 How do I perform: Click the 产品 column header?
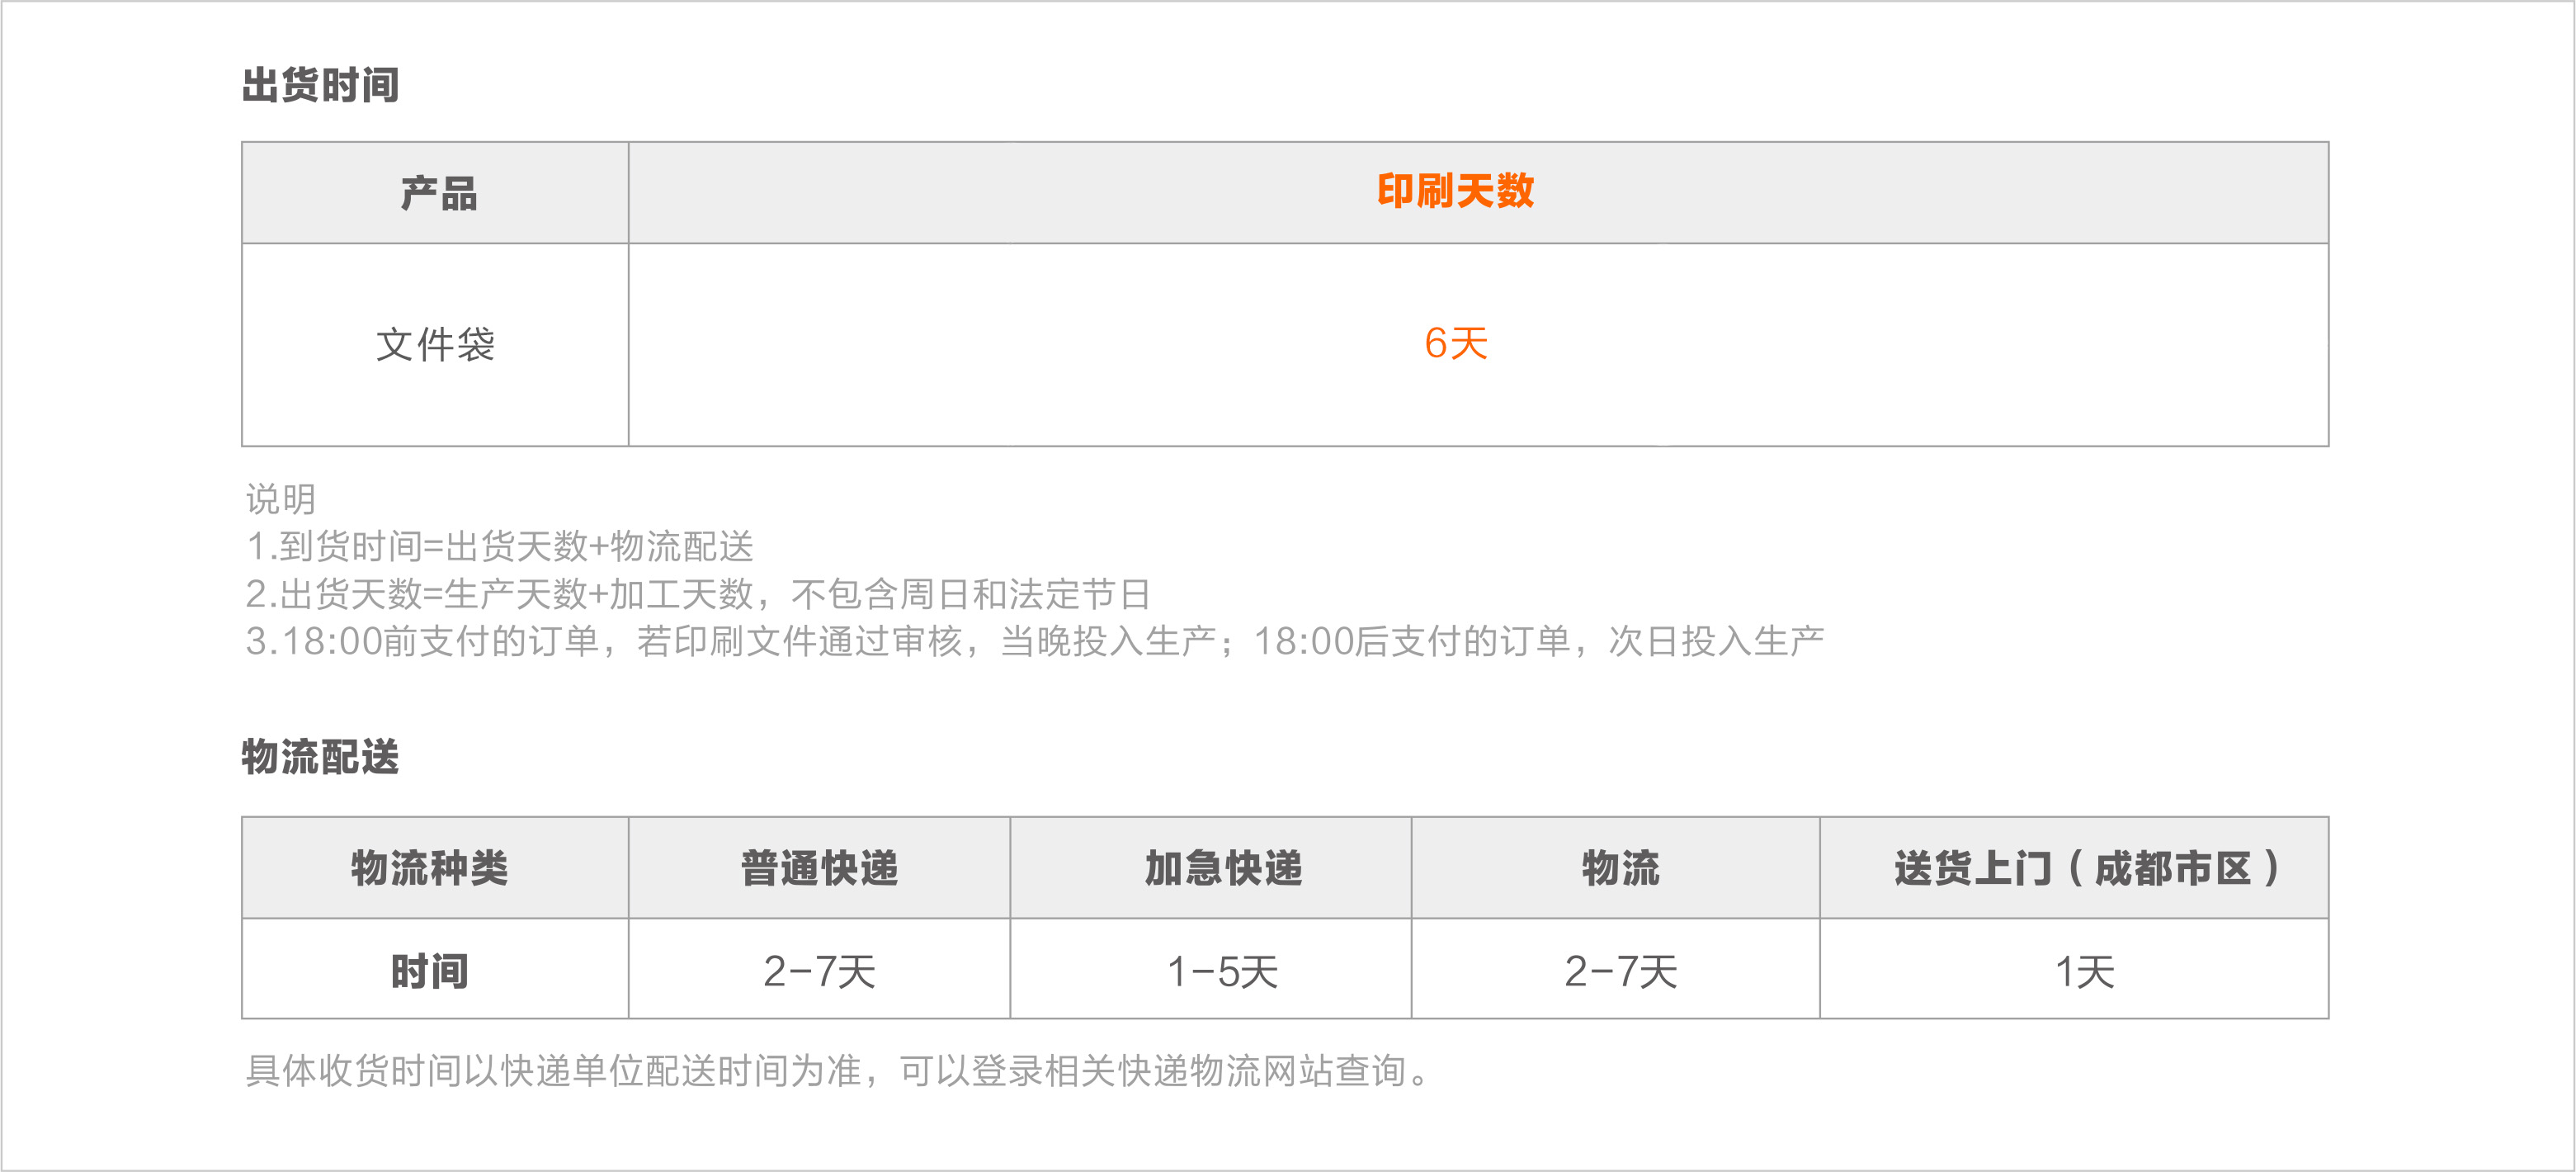[x=438, y=193]
